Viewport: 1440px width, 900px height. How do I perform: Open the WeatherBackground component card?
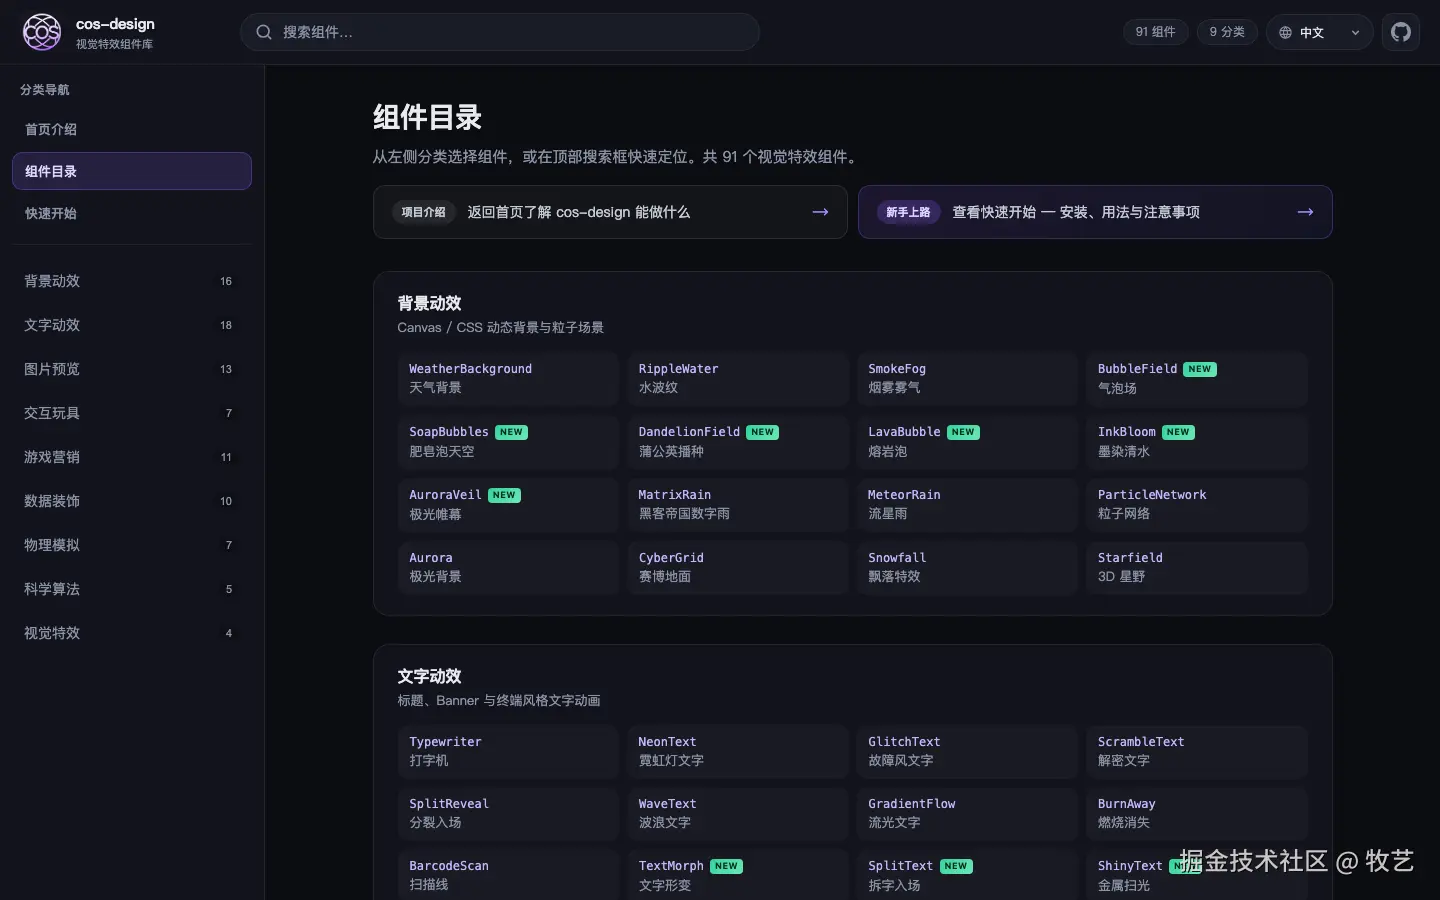point(508,378)
